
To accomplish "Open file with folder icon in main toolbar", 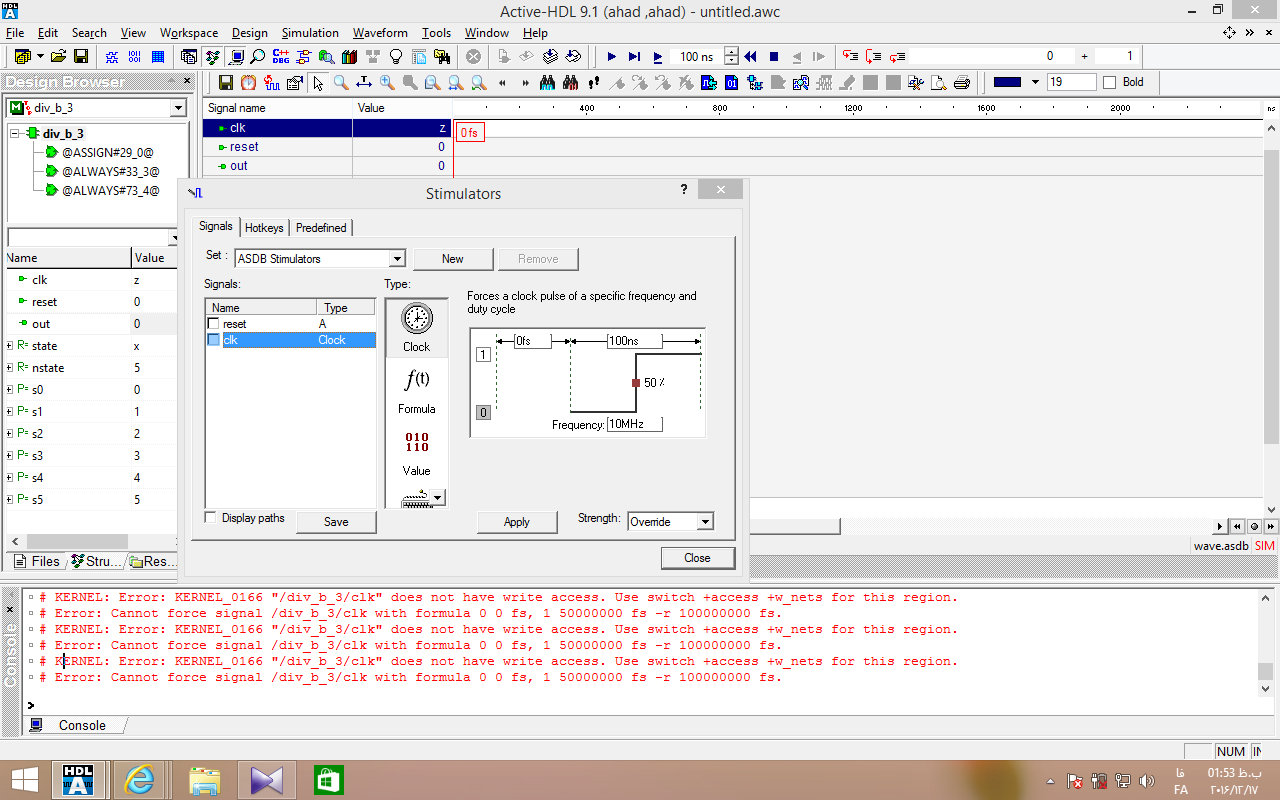I will point(58,57).
